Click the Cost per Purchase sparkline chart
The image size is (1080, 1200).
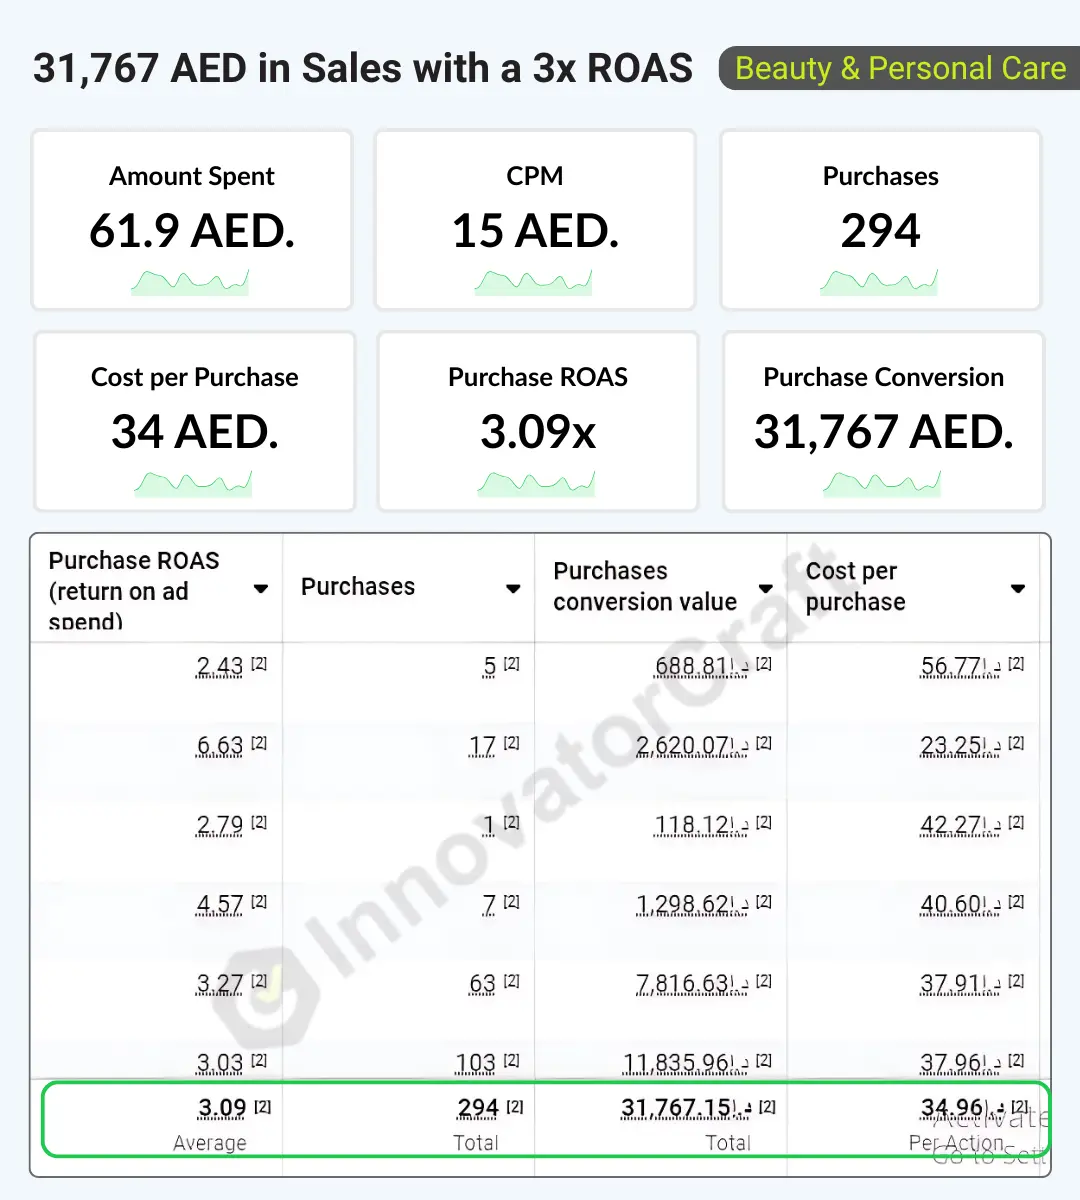click(194, 484)
